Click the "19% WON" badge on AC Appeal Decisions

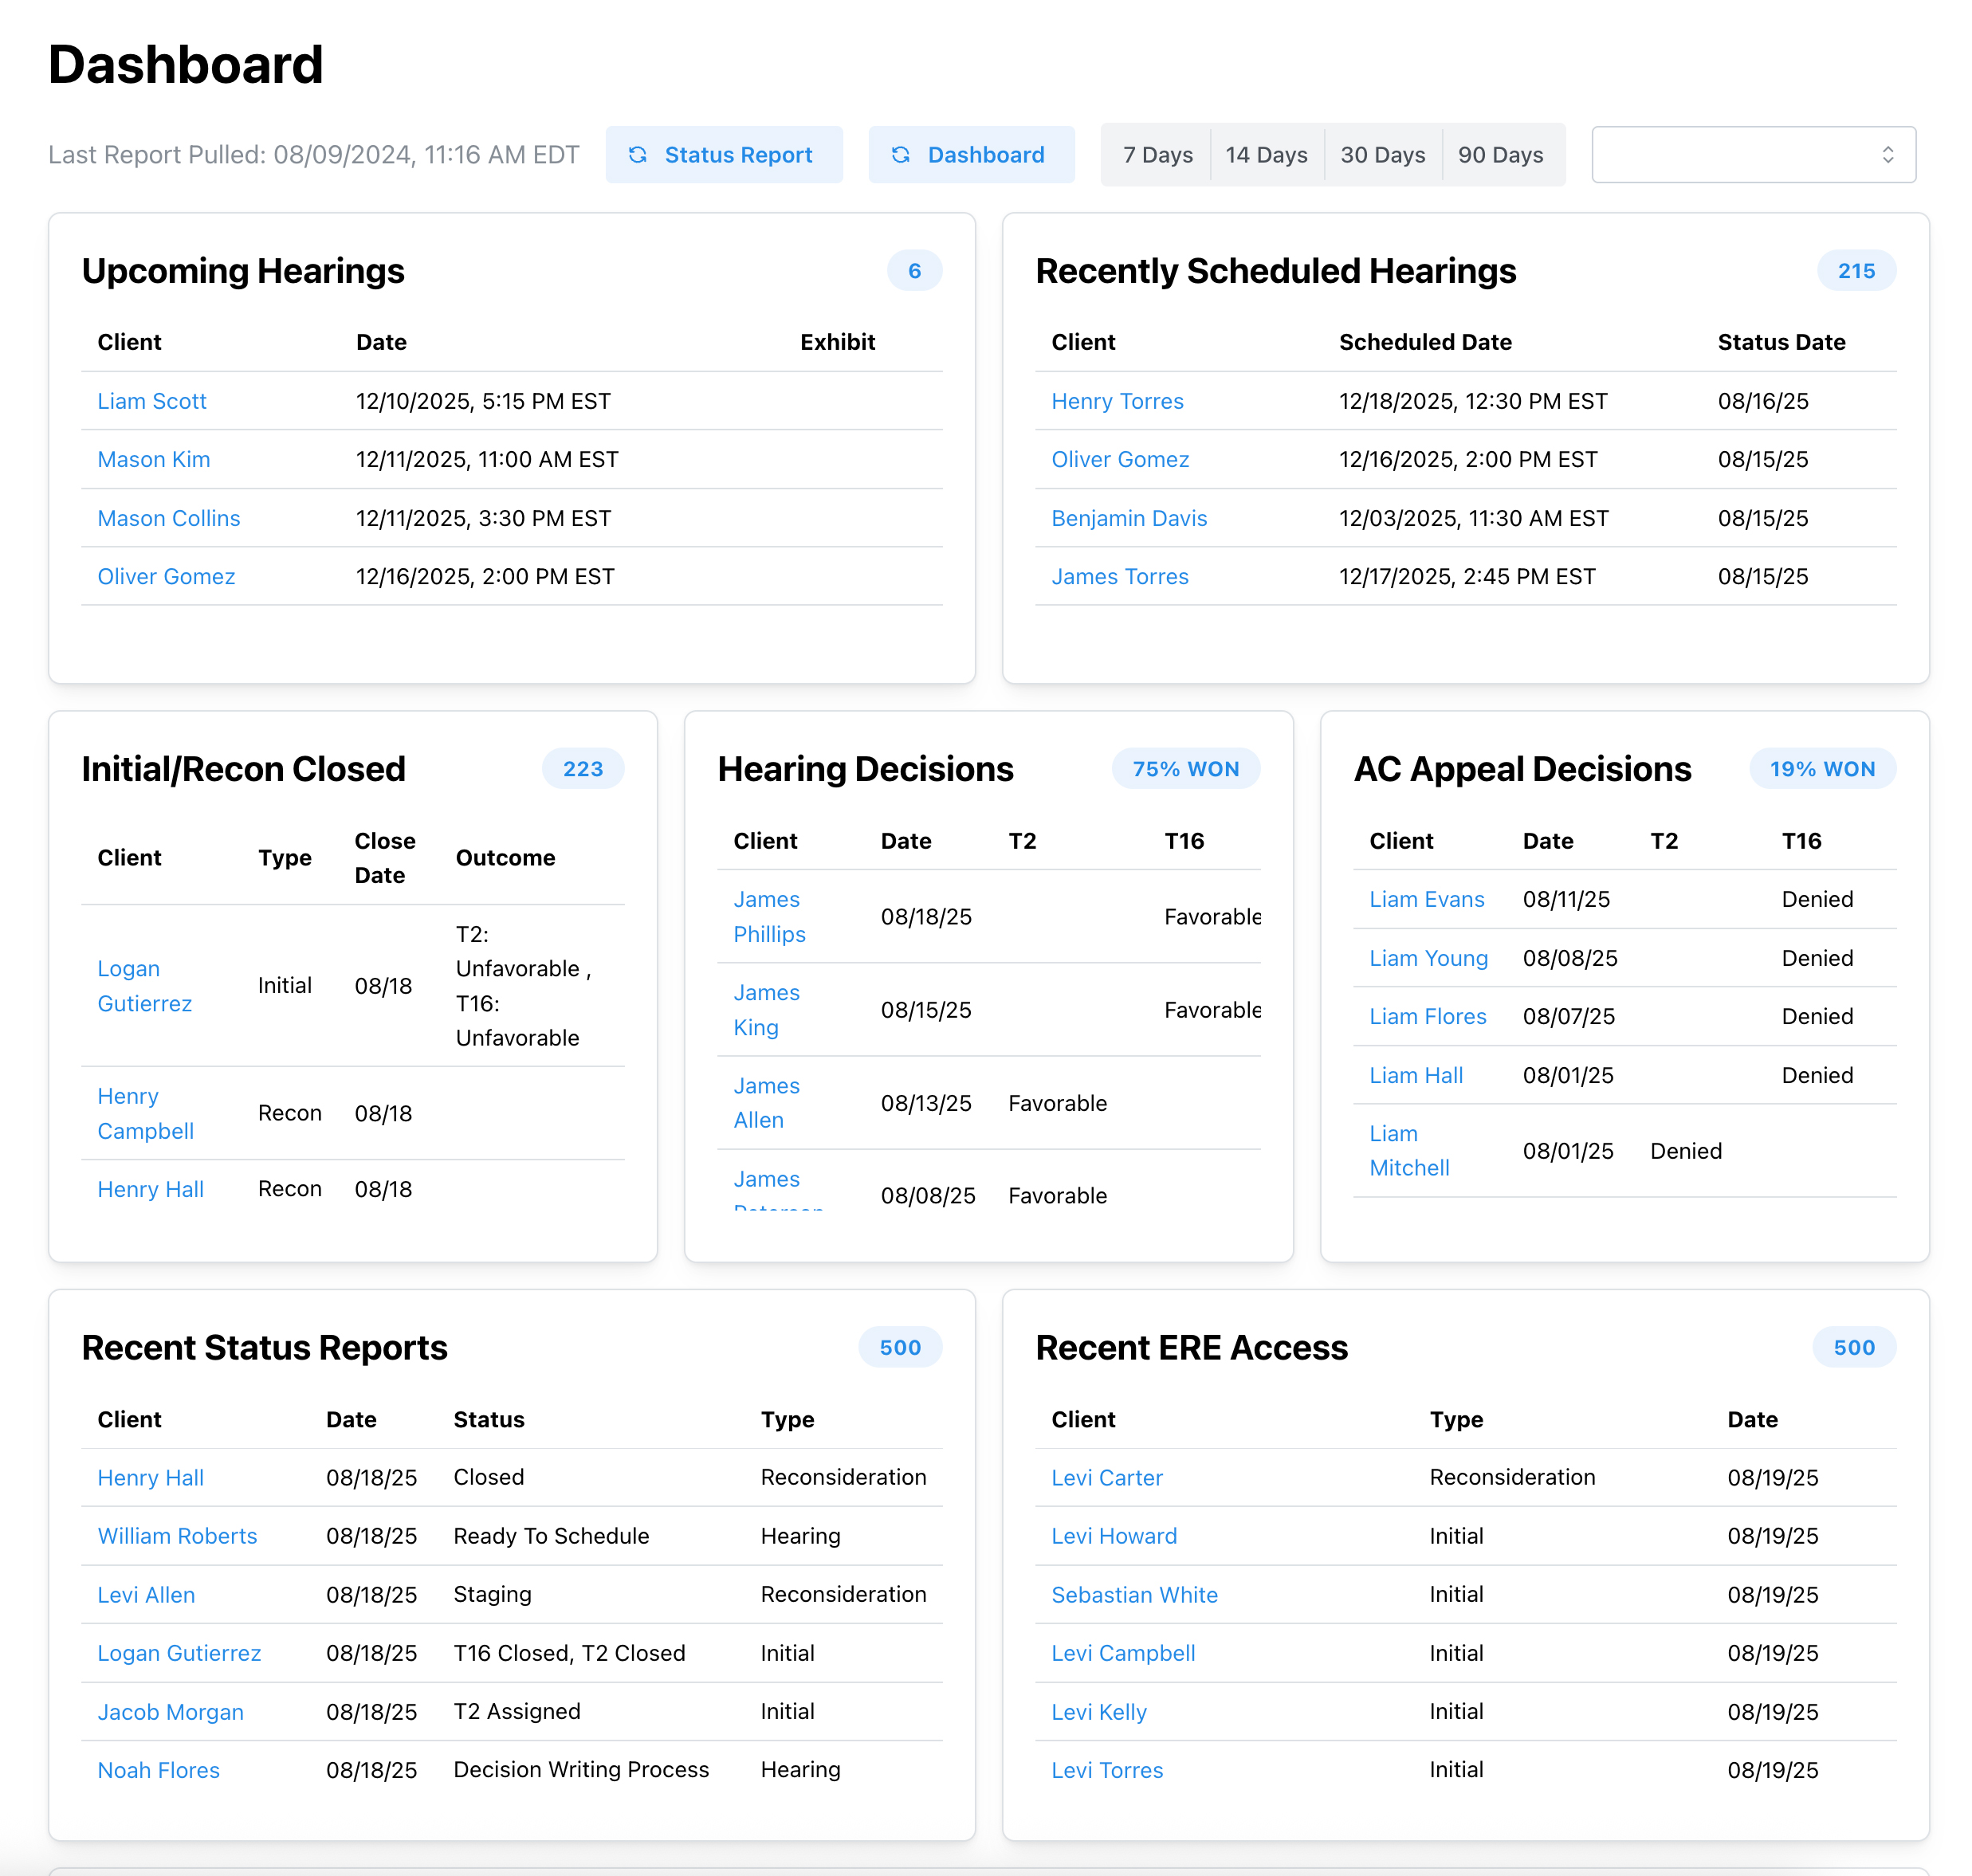1822,768
